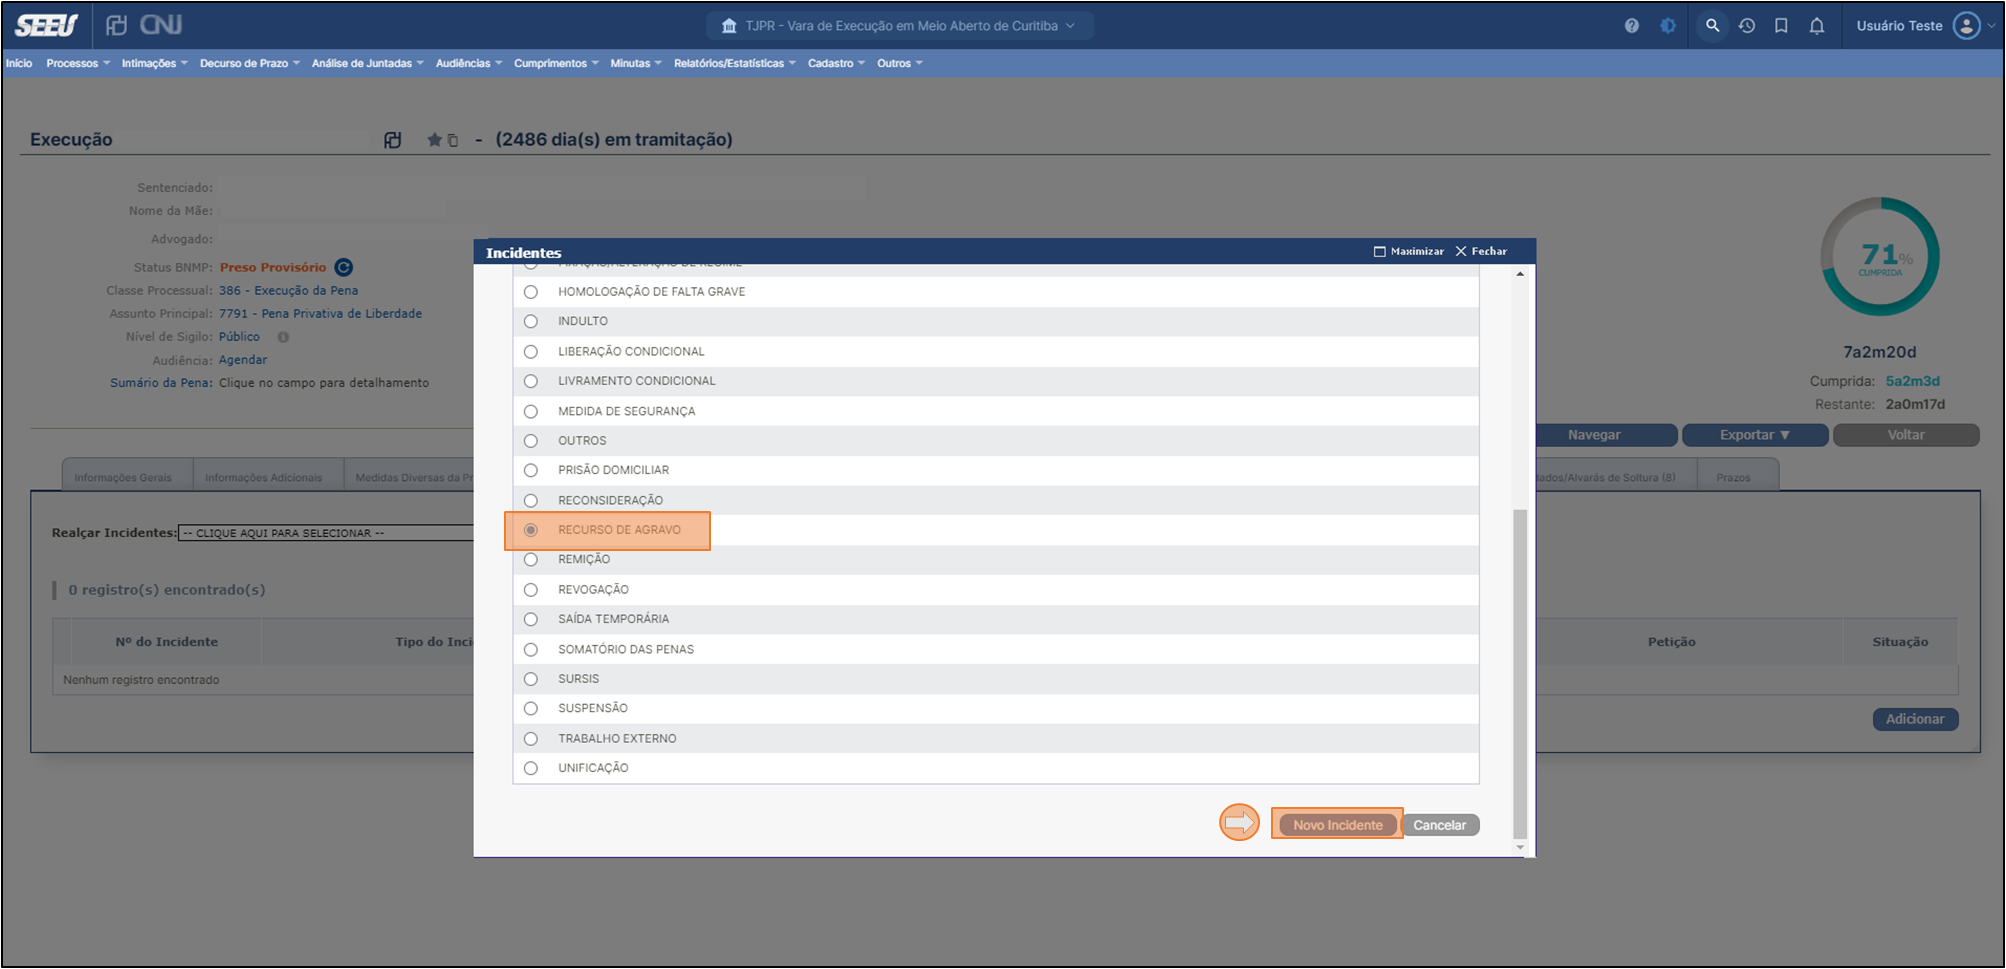
Task: Toggle the dark mode theme icon
Action: pyautogui.click(x=1668, y=26)
